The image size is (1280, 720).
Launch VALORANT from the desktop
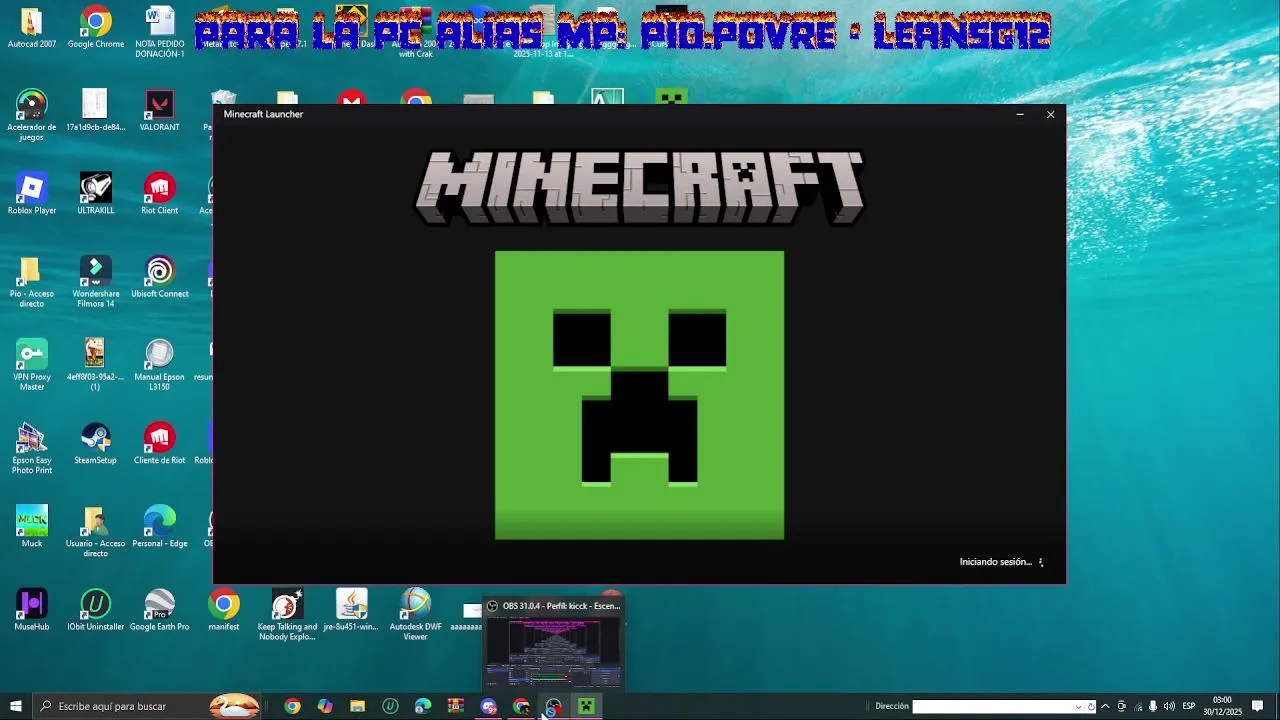click(x=160, y=110)
